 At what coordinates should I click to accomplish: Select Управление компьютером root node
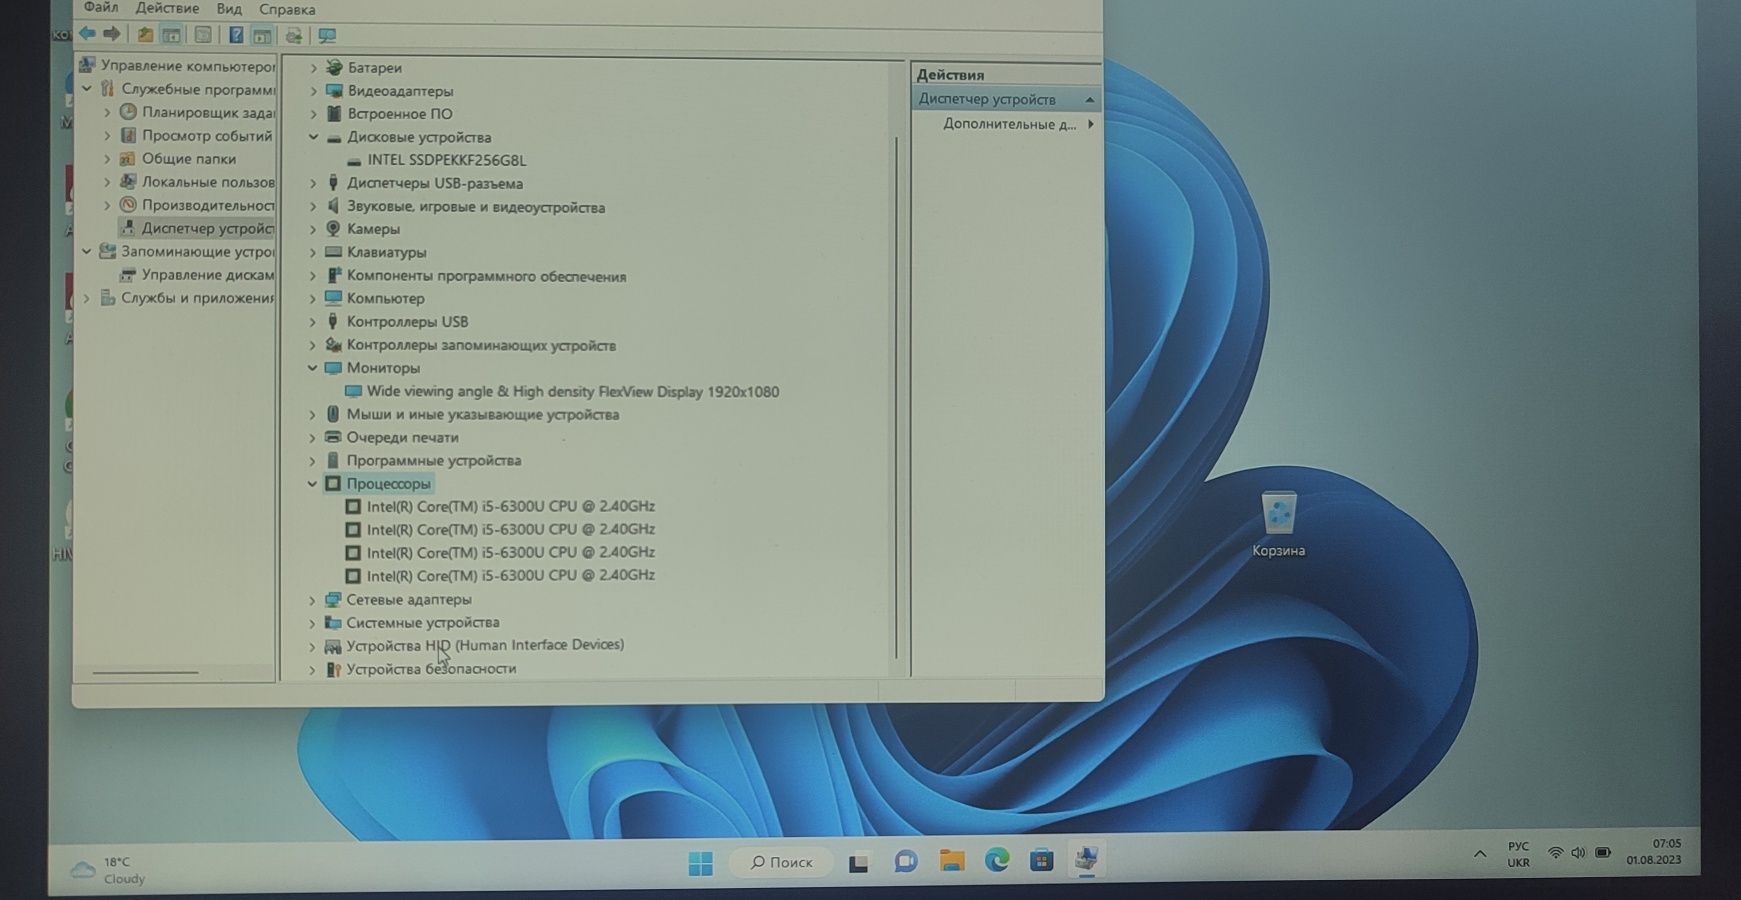point(187,66)
